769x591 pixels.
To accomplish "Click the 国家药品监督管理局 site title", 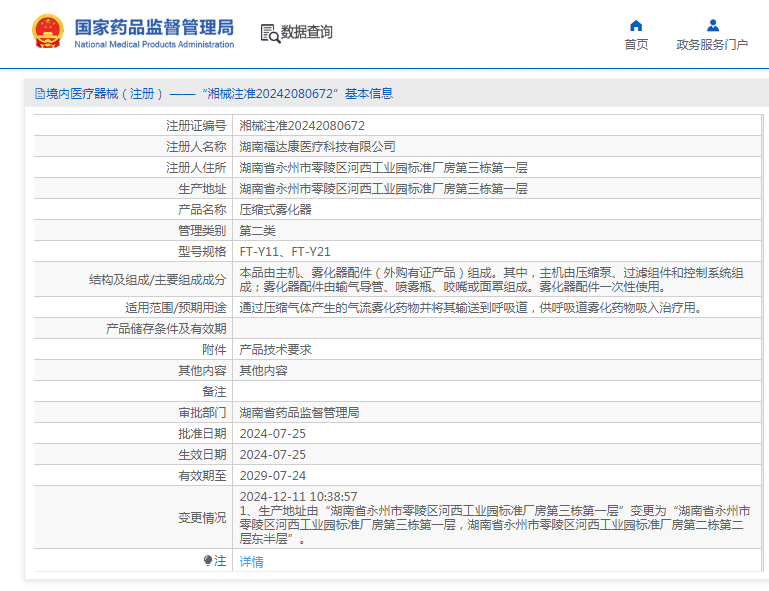I will click(154, 25).
